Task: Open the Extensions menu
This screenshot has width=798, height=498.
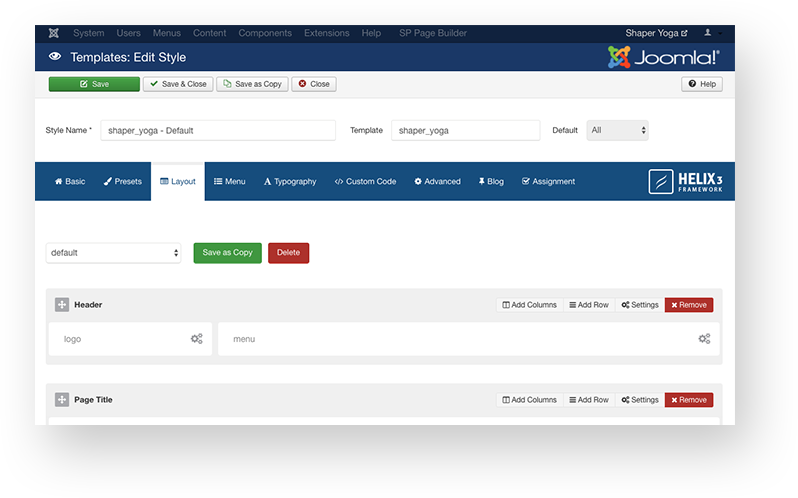Action: 326,33
